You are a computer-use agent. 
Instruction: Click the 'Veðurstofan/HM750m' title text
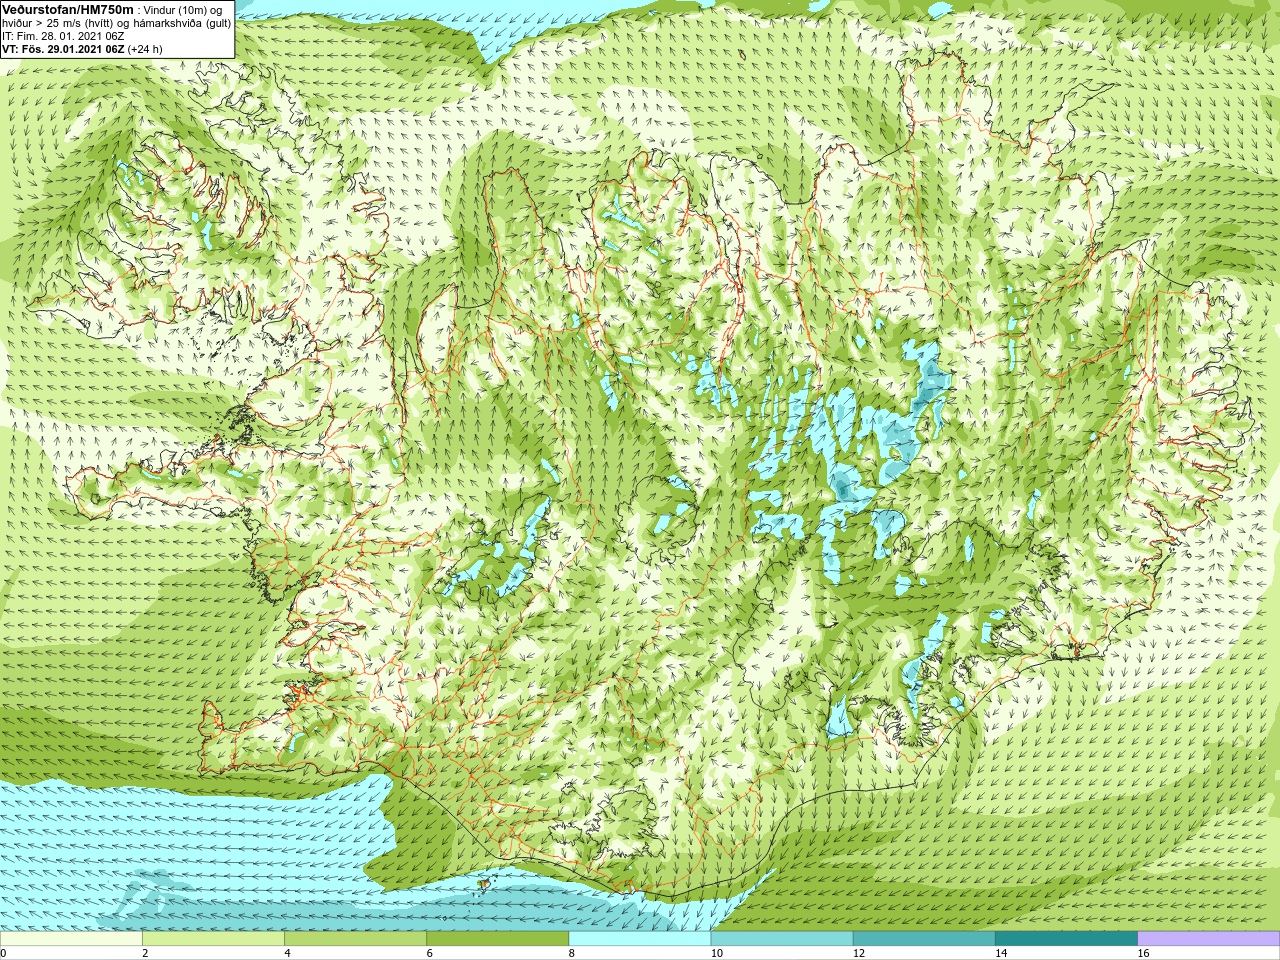(x=67, y=9)
